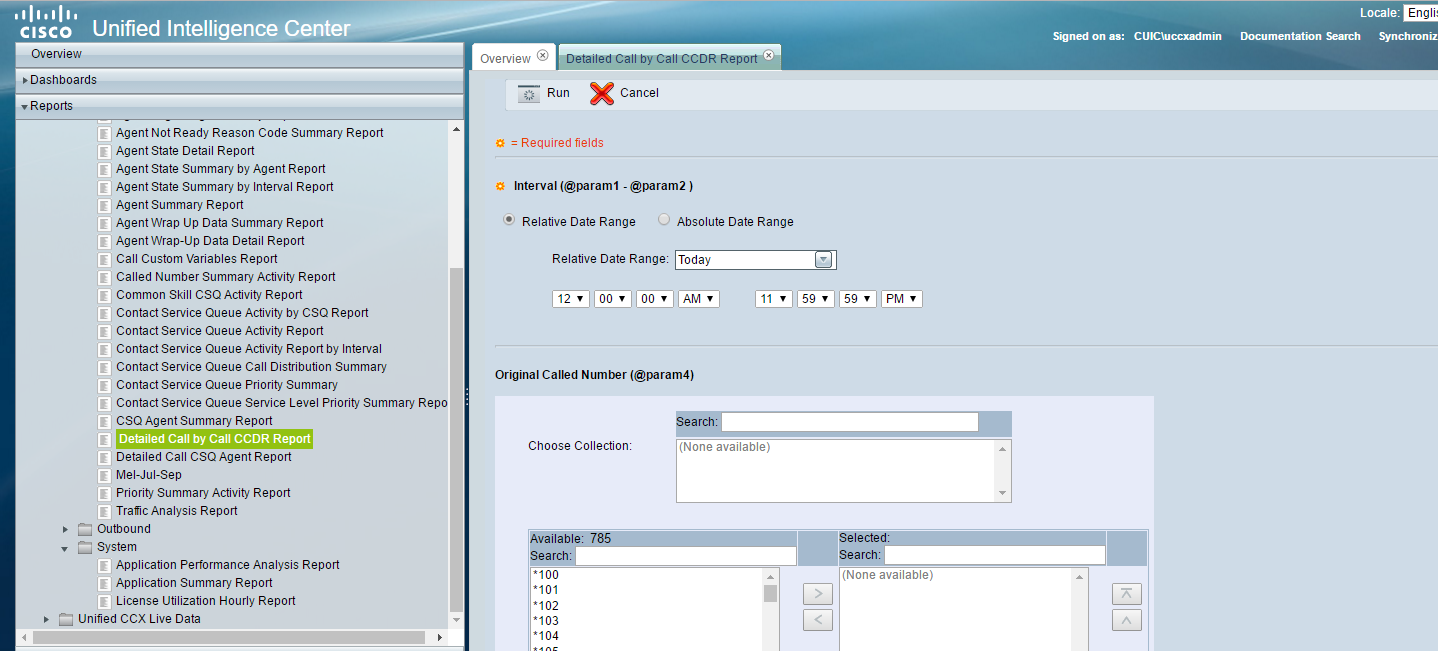Click report icon beside Agent State Detail Report
1438x651 pixels.
[x=104, y=151]
